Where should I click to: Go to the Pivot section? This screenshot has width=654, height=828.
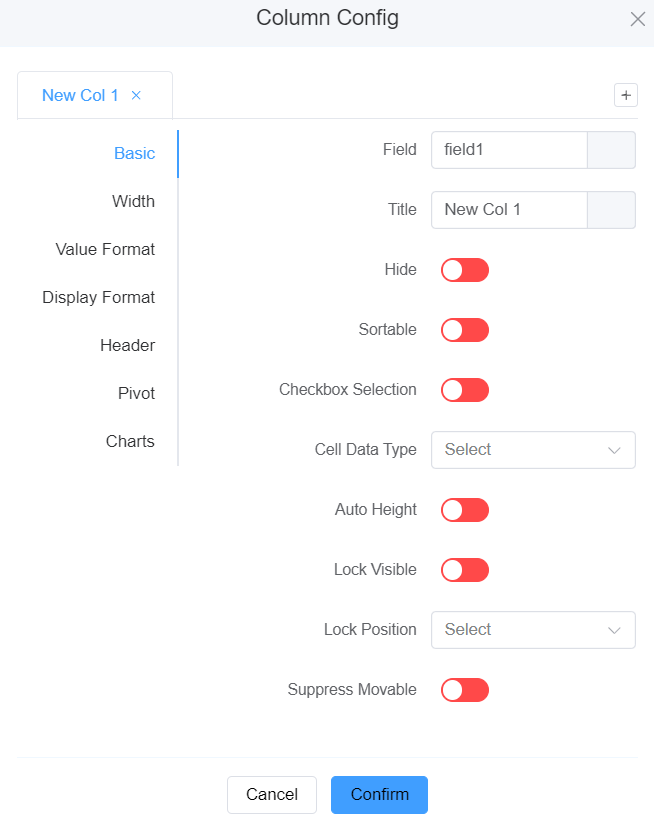point(136,394)
